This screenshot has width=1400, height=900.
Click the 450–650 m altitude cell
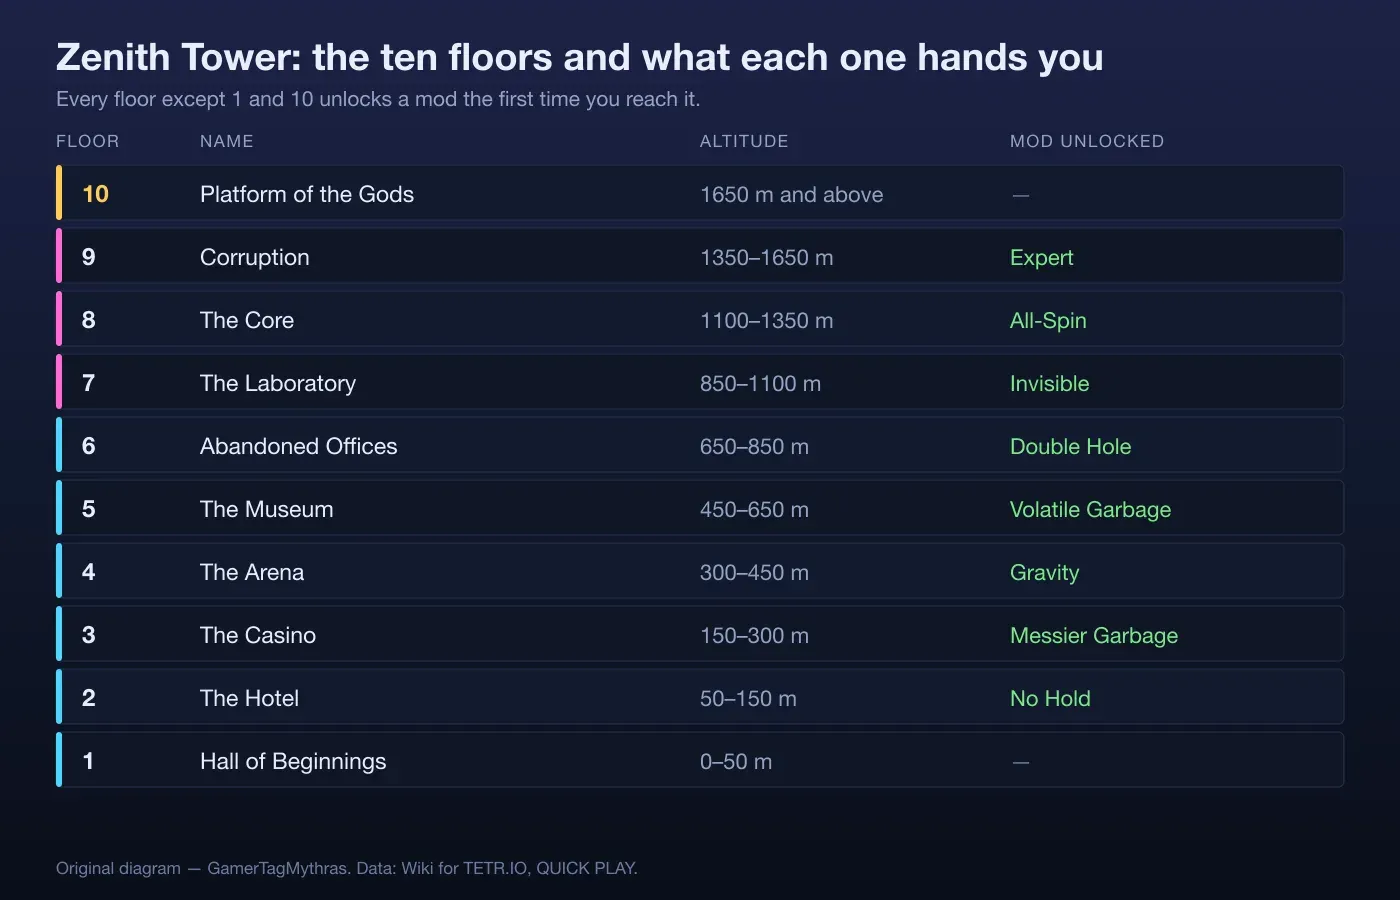[x=754, y=509]
